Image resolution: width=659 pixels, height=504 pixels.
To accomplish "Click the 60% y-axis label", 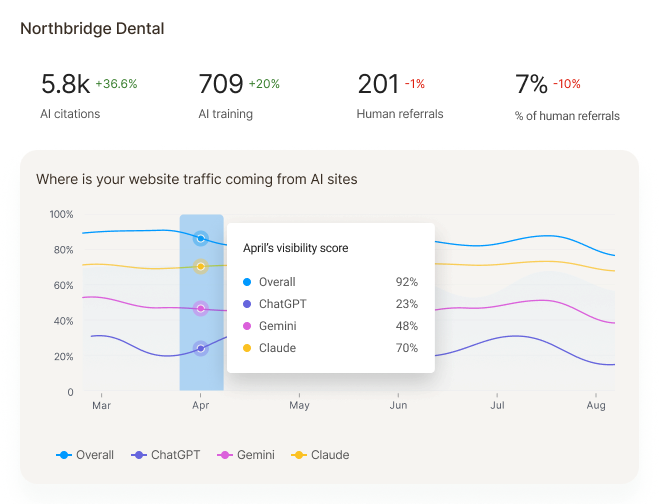I will (x=63, y=286).
